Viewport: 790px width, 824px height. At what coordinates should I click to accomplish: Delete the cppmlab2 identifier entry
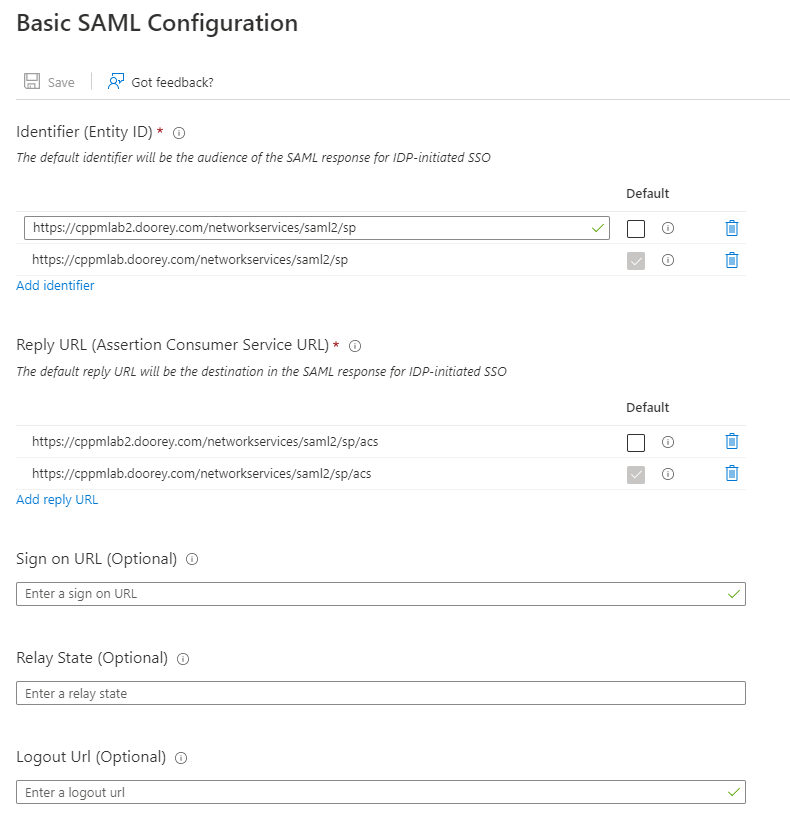coord(731,228)
